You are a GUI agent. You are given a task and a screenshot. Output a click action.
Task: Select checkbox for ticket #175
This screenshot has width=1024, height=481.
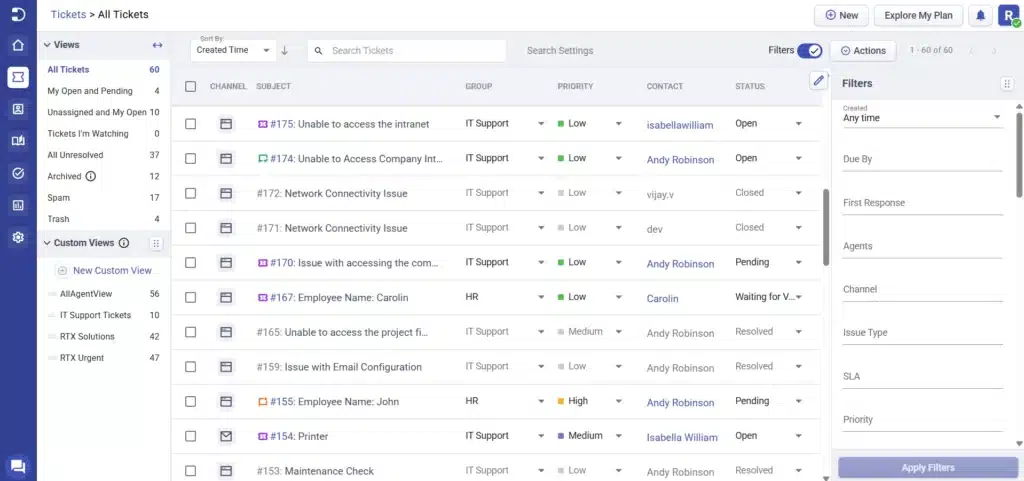(x=191, y=123)
